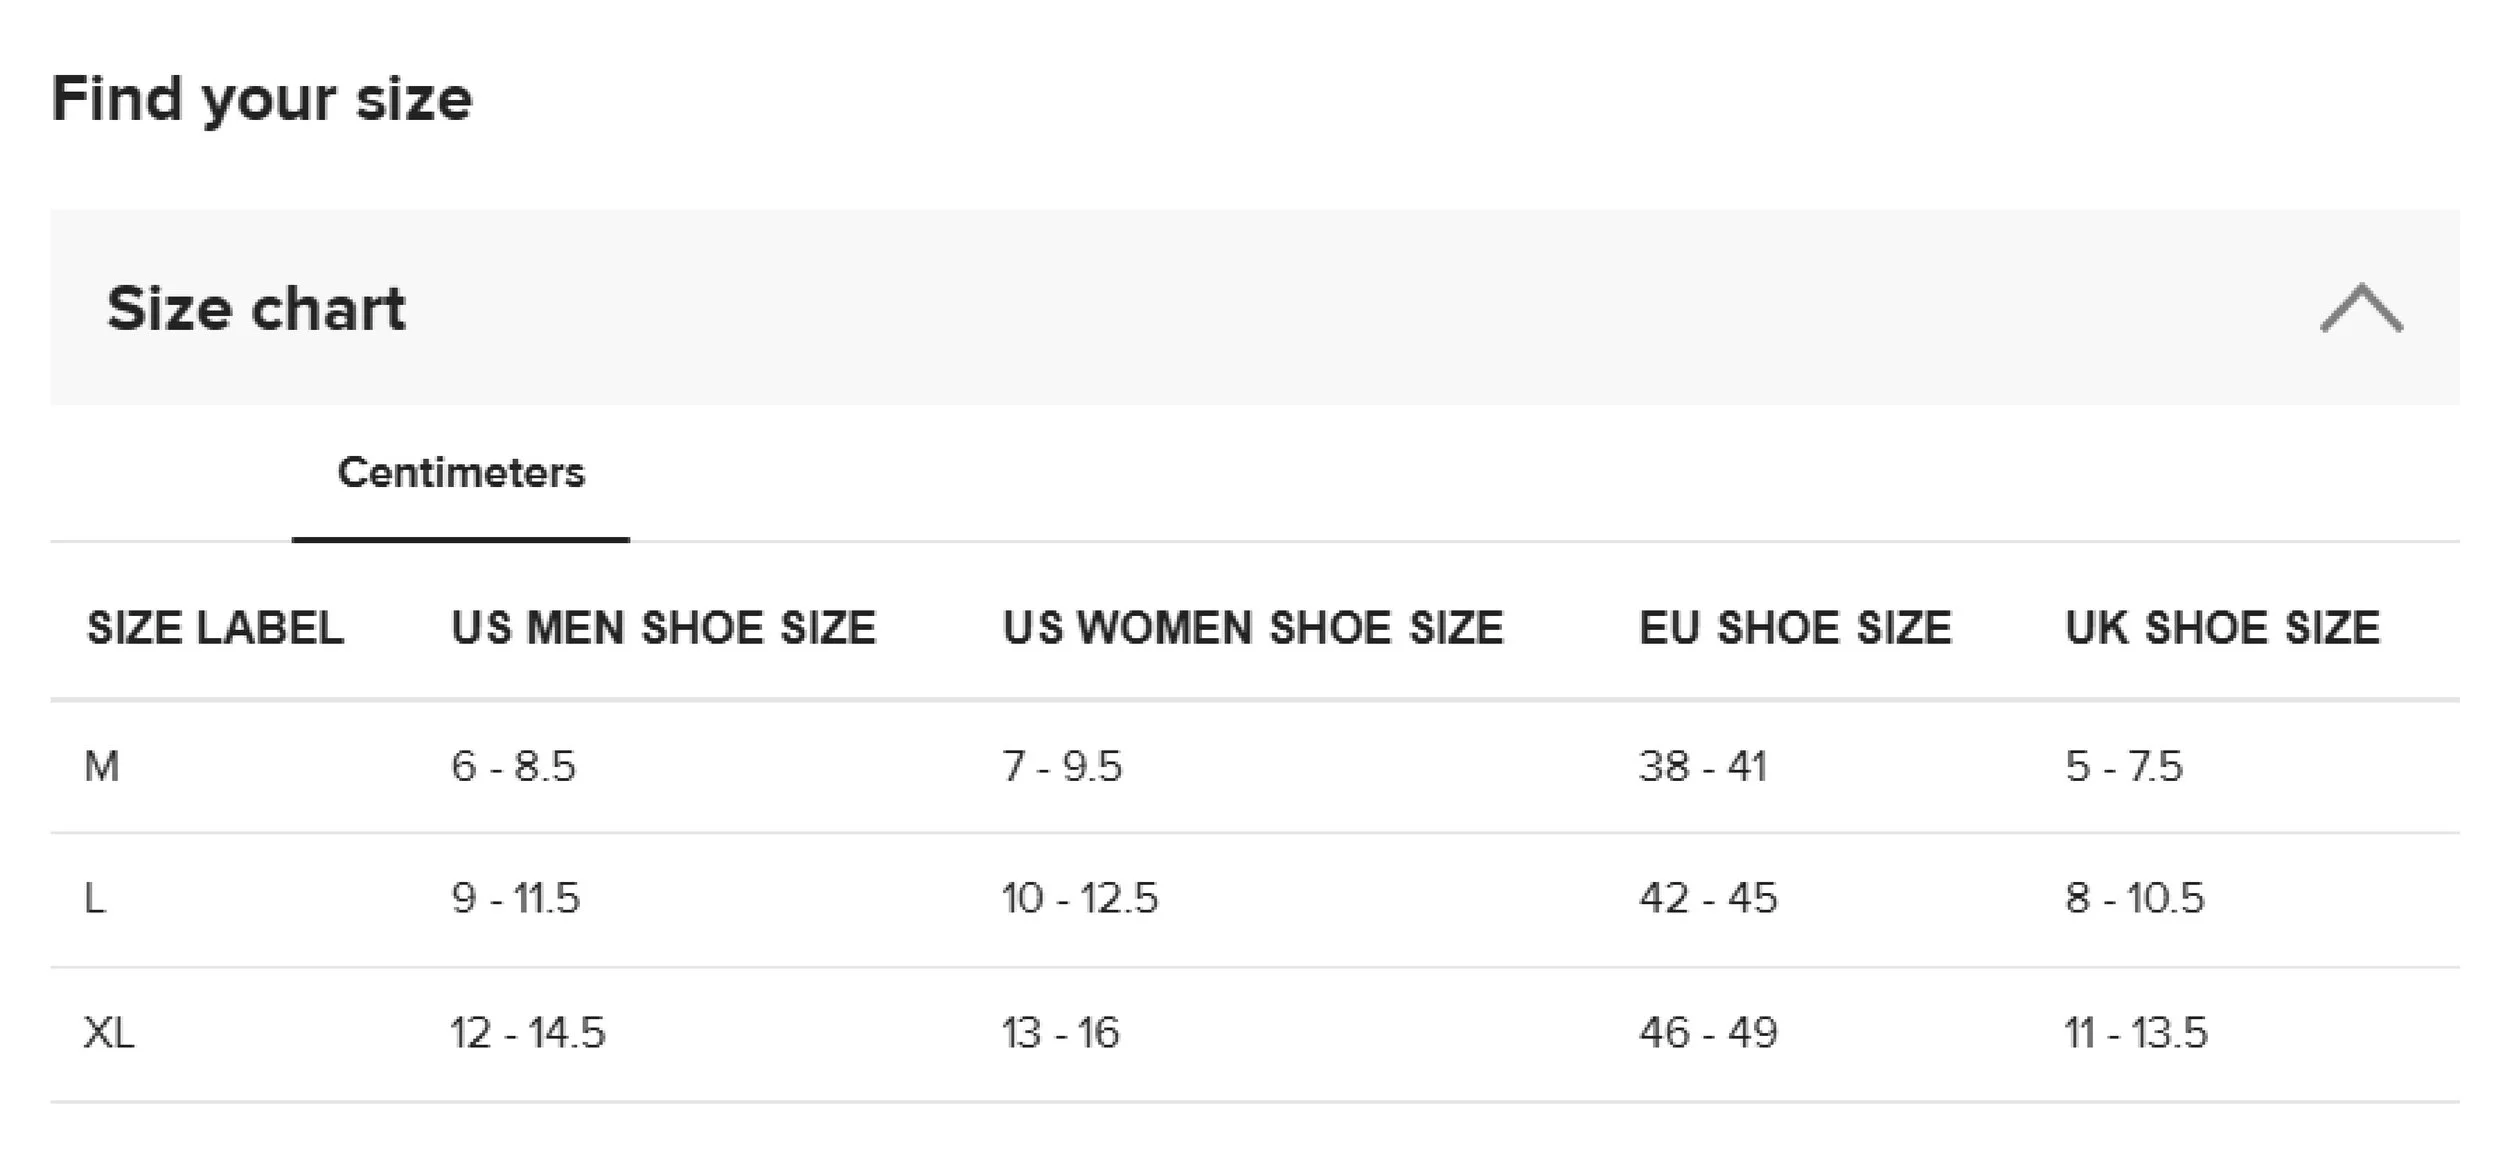Click the SIZE LABEL column header
2500x1168 pixels.
pyautogui.click(x=215, y=628)
